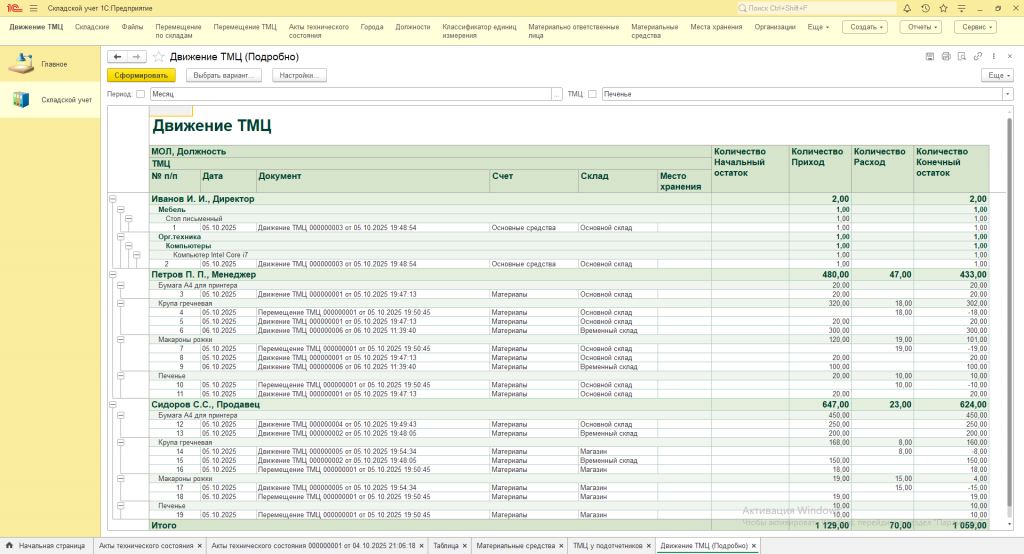Collapse the Иванов И. И., Директор group

pos(112,199)
